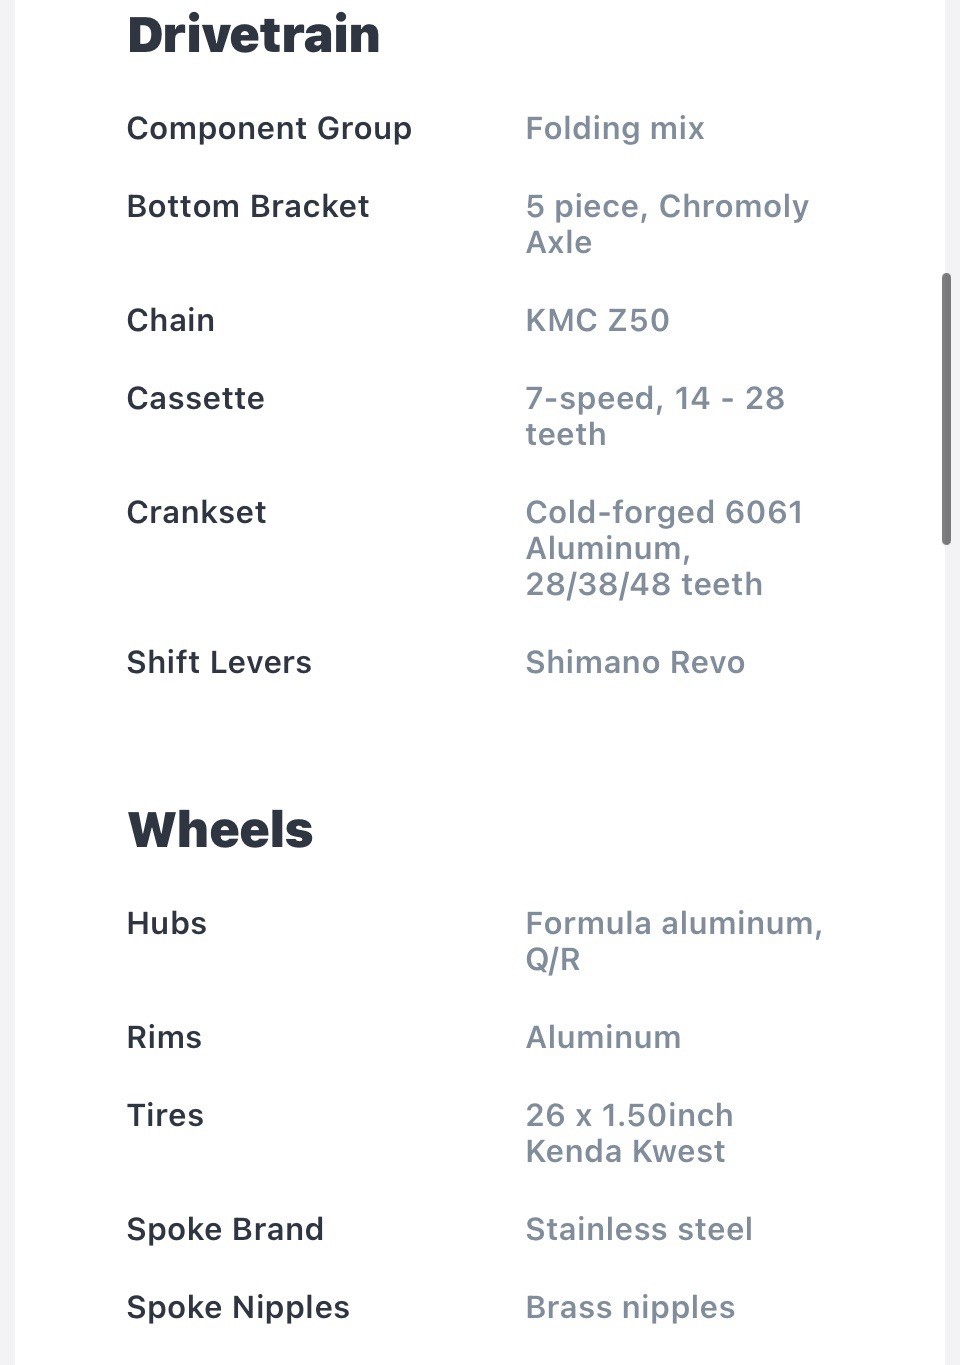
Task: Select the Crankset spec label
Action: [197, 512]
